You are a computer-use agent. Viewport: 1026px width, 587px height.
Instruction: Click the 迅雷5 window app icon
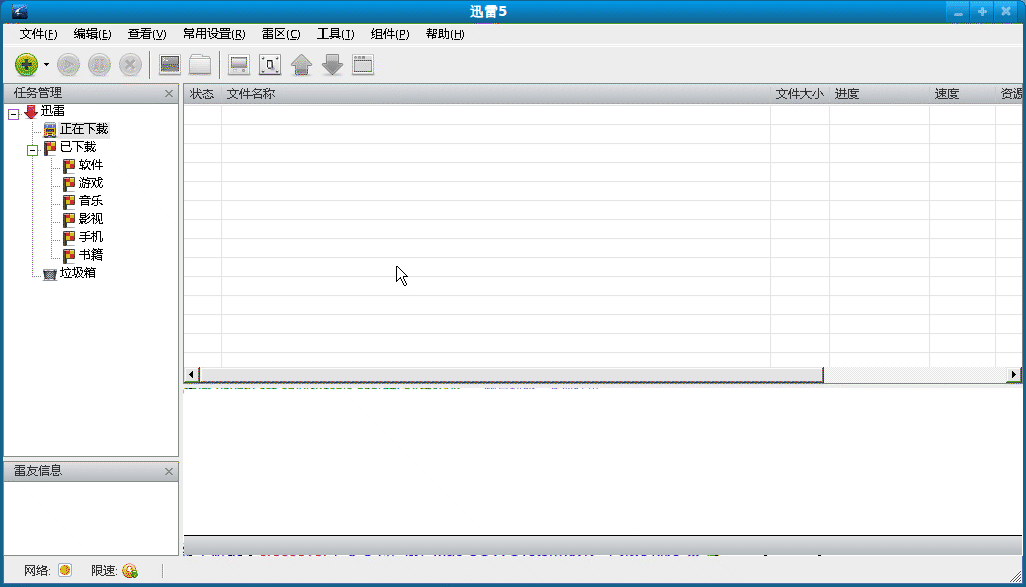20,11
